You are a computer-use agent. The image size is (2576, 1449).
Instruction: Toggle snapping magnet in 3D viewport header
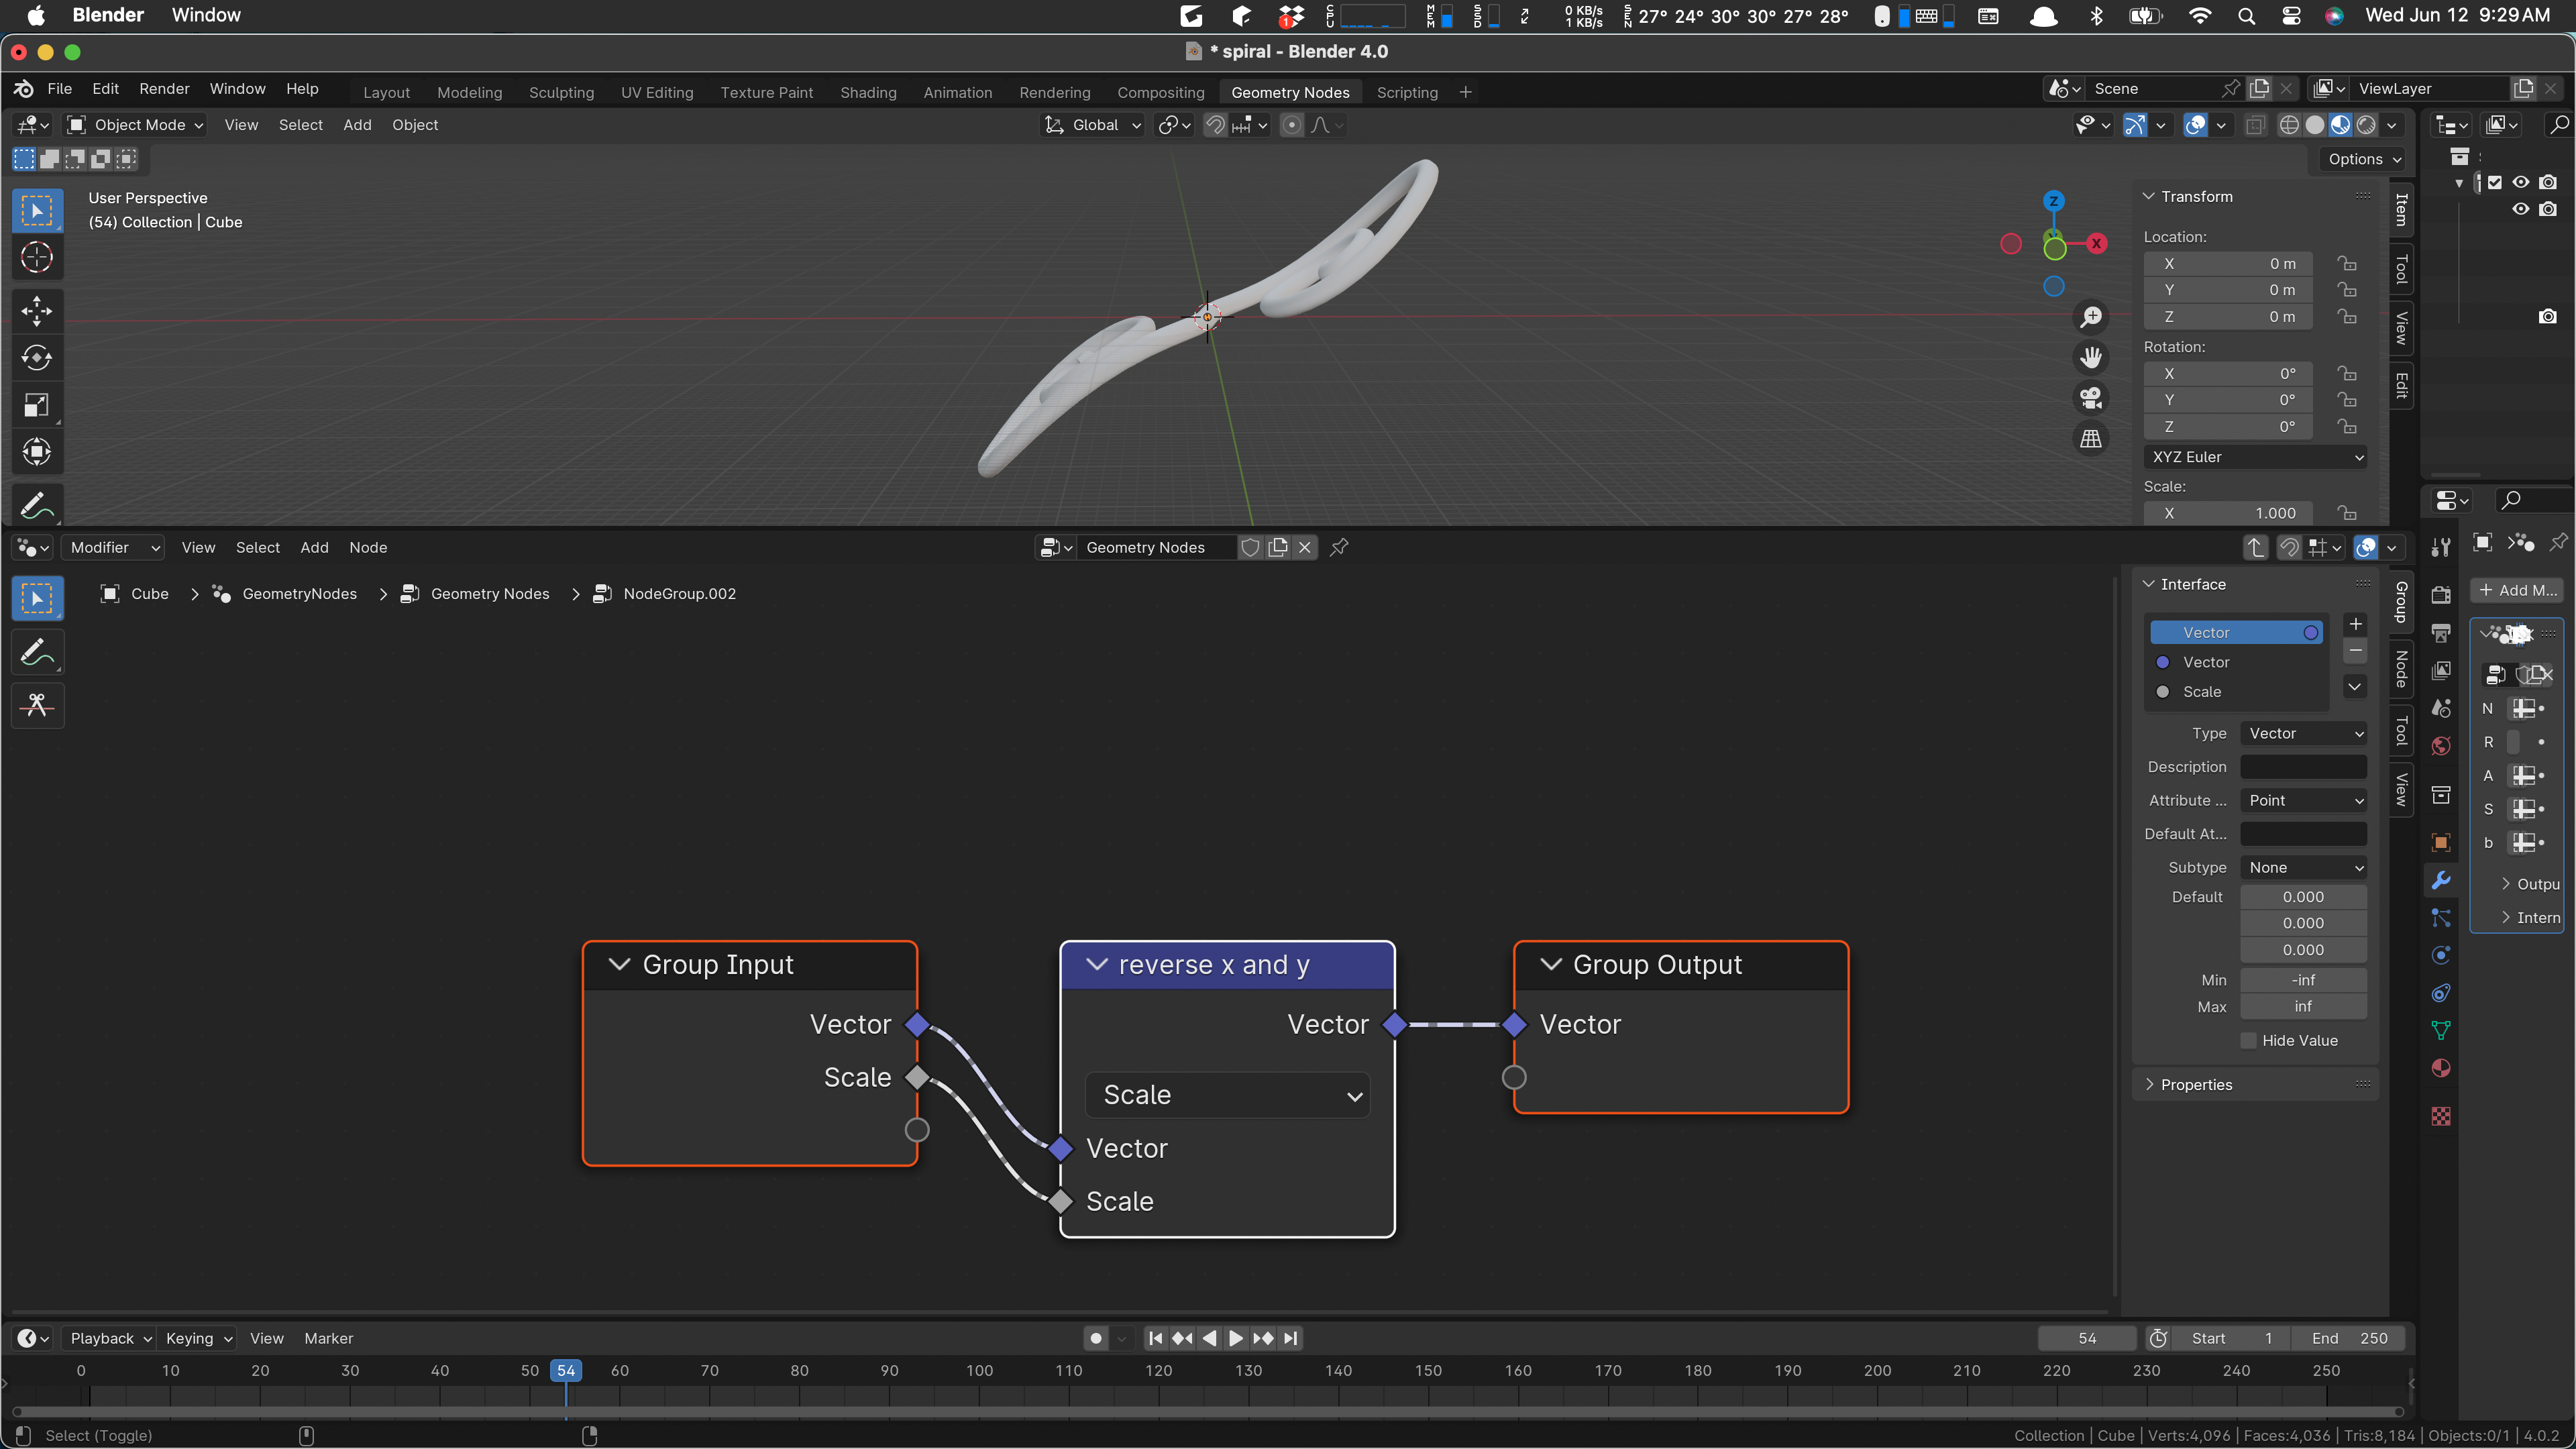(x=1215, y=125)
